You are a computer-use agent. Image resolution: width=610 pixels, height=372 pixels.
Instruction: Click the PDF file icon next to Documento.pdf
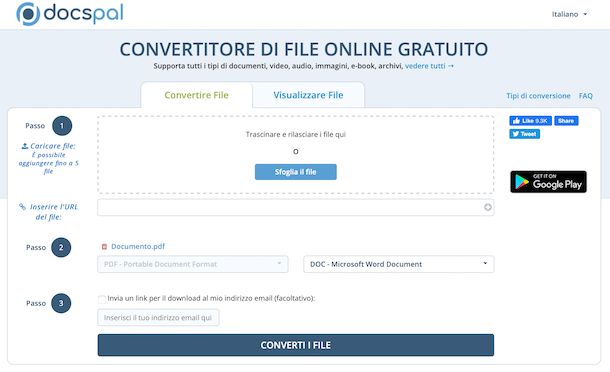point(104,247)
